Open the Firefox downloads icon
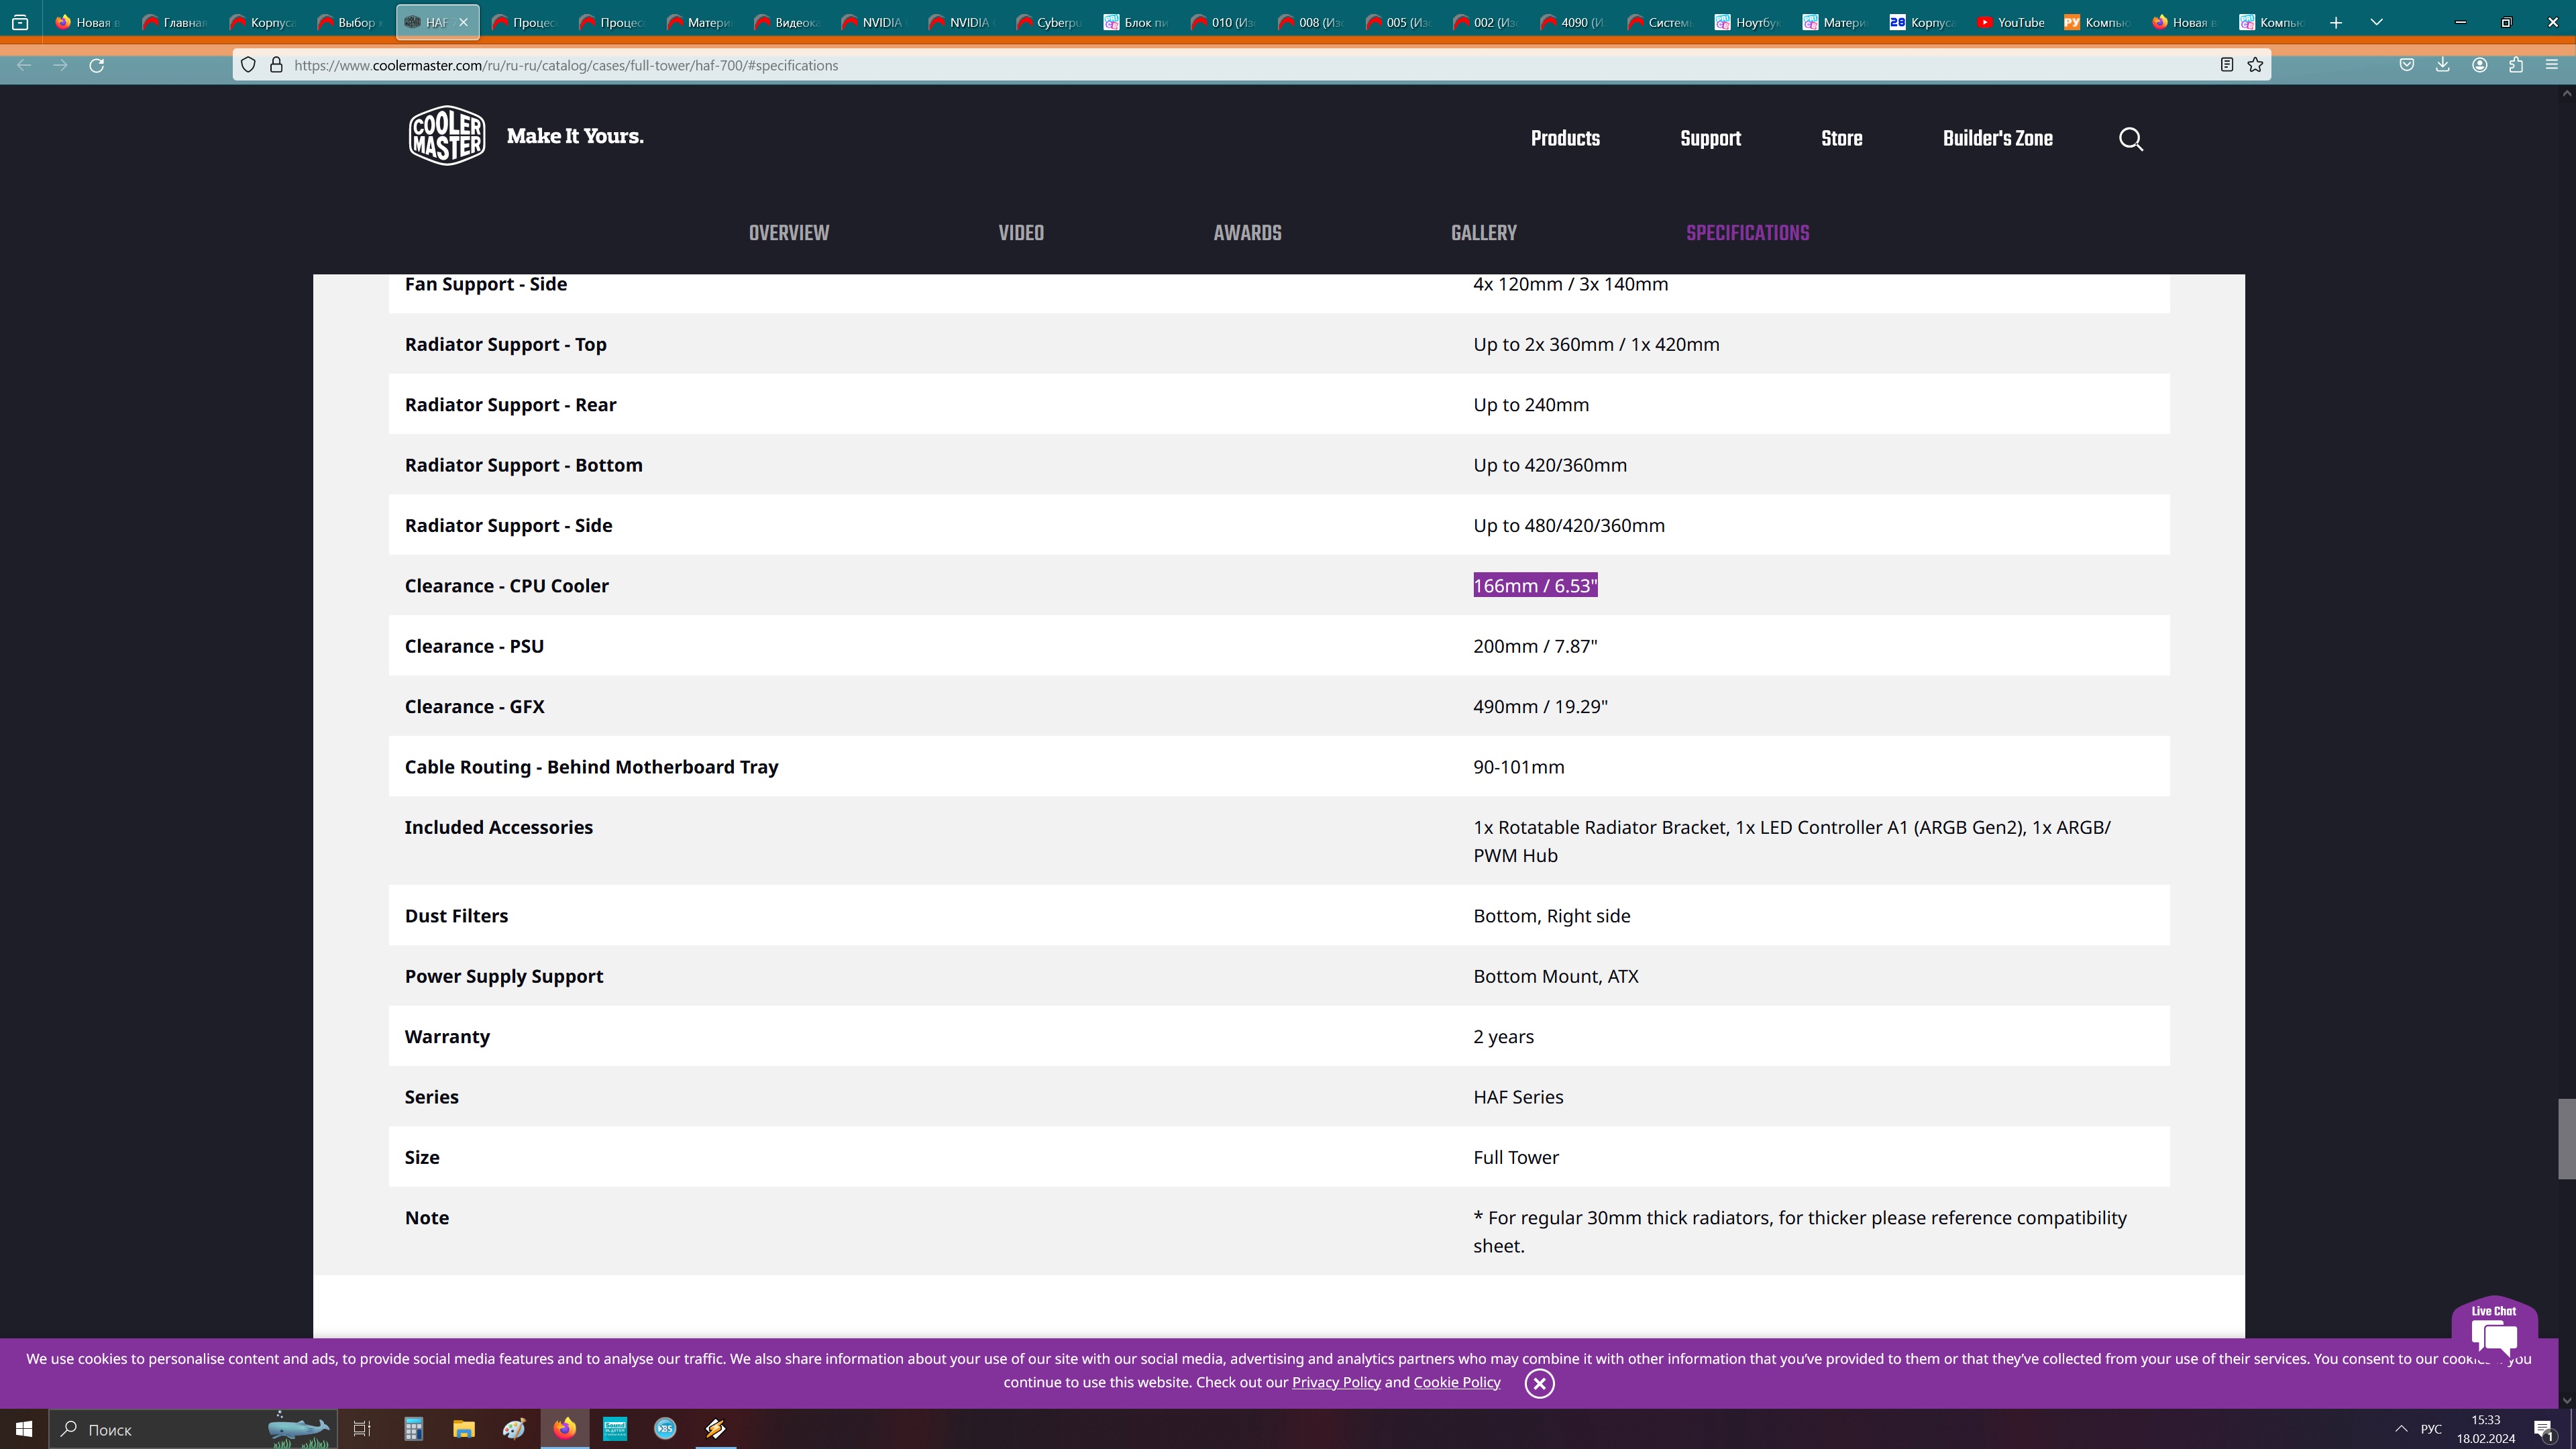 (2442, 65)
